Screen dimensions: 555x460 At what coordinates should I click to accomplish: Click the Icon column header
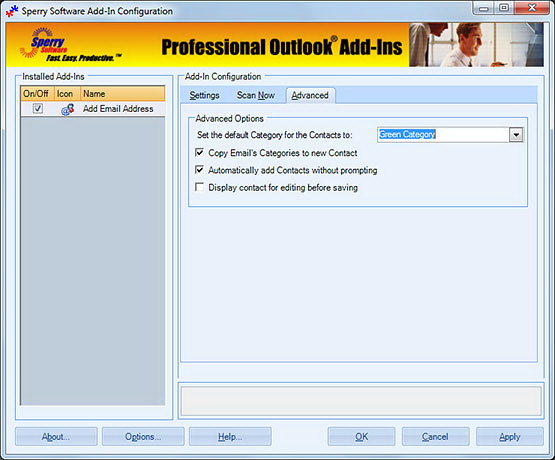coord(67,94)
